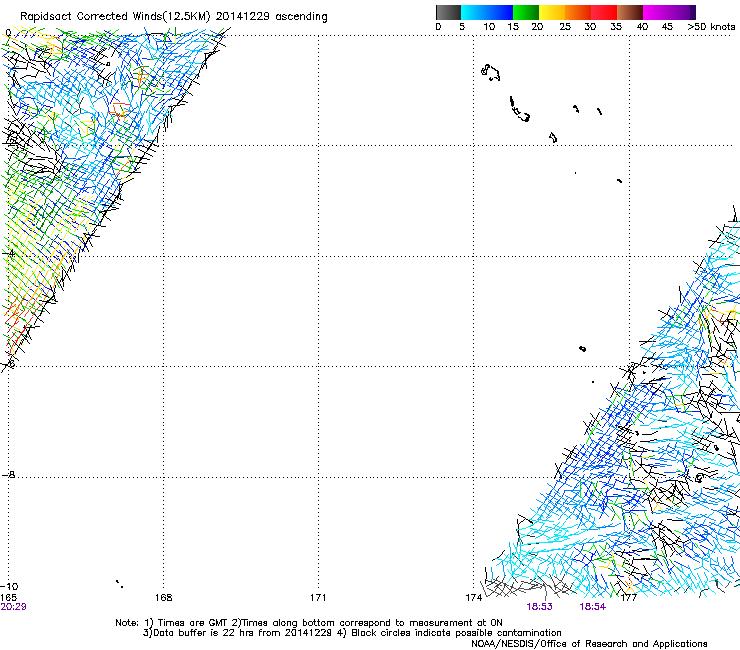Screen dimensions: 740x650
Task: Click the purple pass time '18:54'
Action: pyautogui.click(x=593, y=607)
